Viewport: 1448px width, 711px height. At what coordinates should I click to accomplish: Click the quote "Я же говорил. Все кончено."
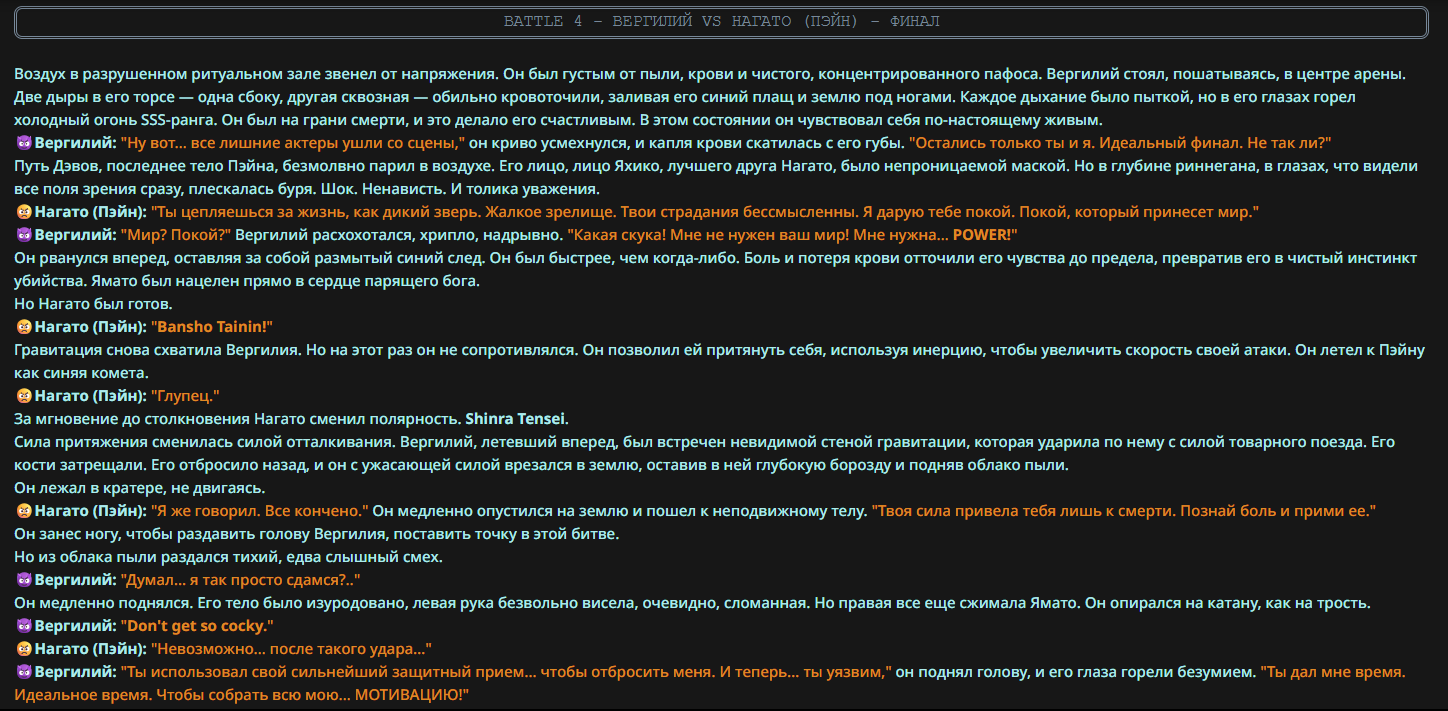pos(260,511)
